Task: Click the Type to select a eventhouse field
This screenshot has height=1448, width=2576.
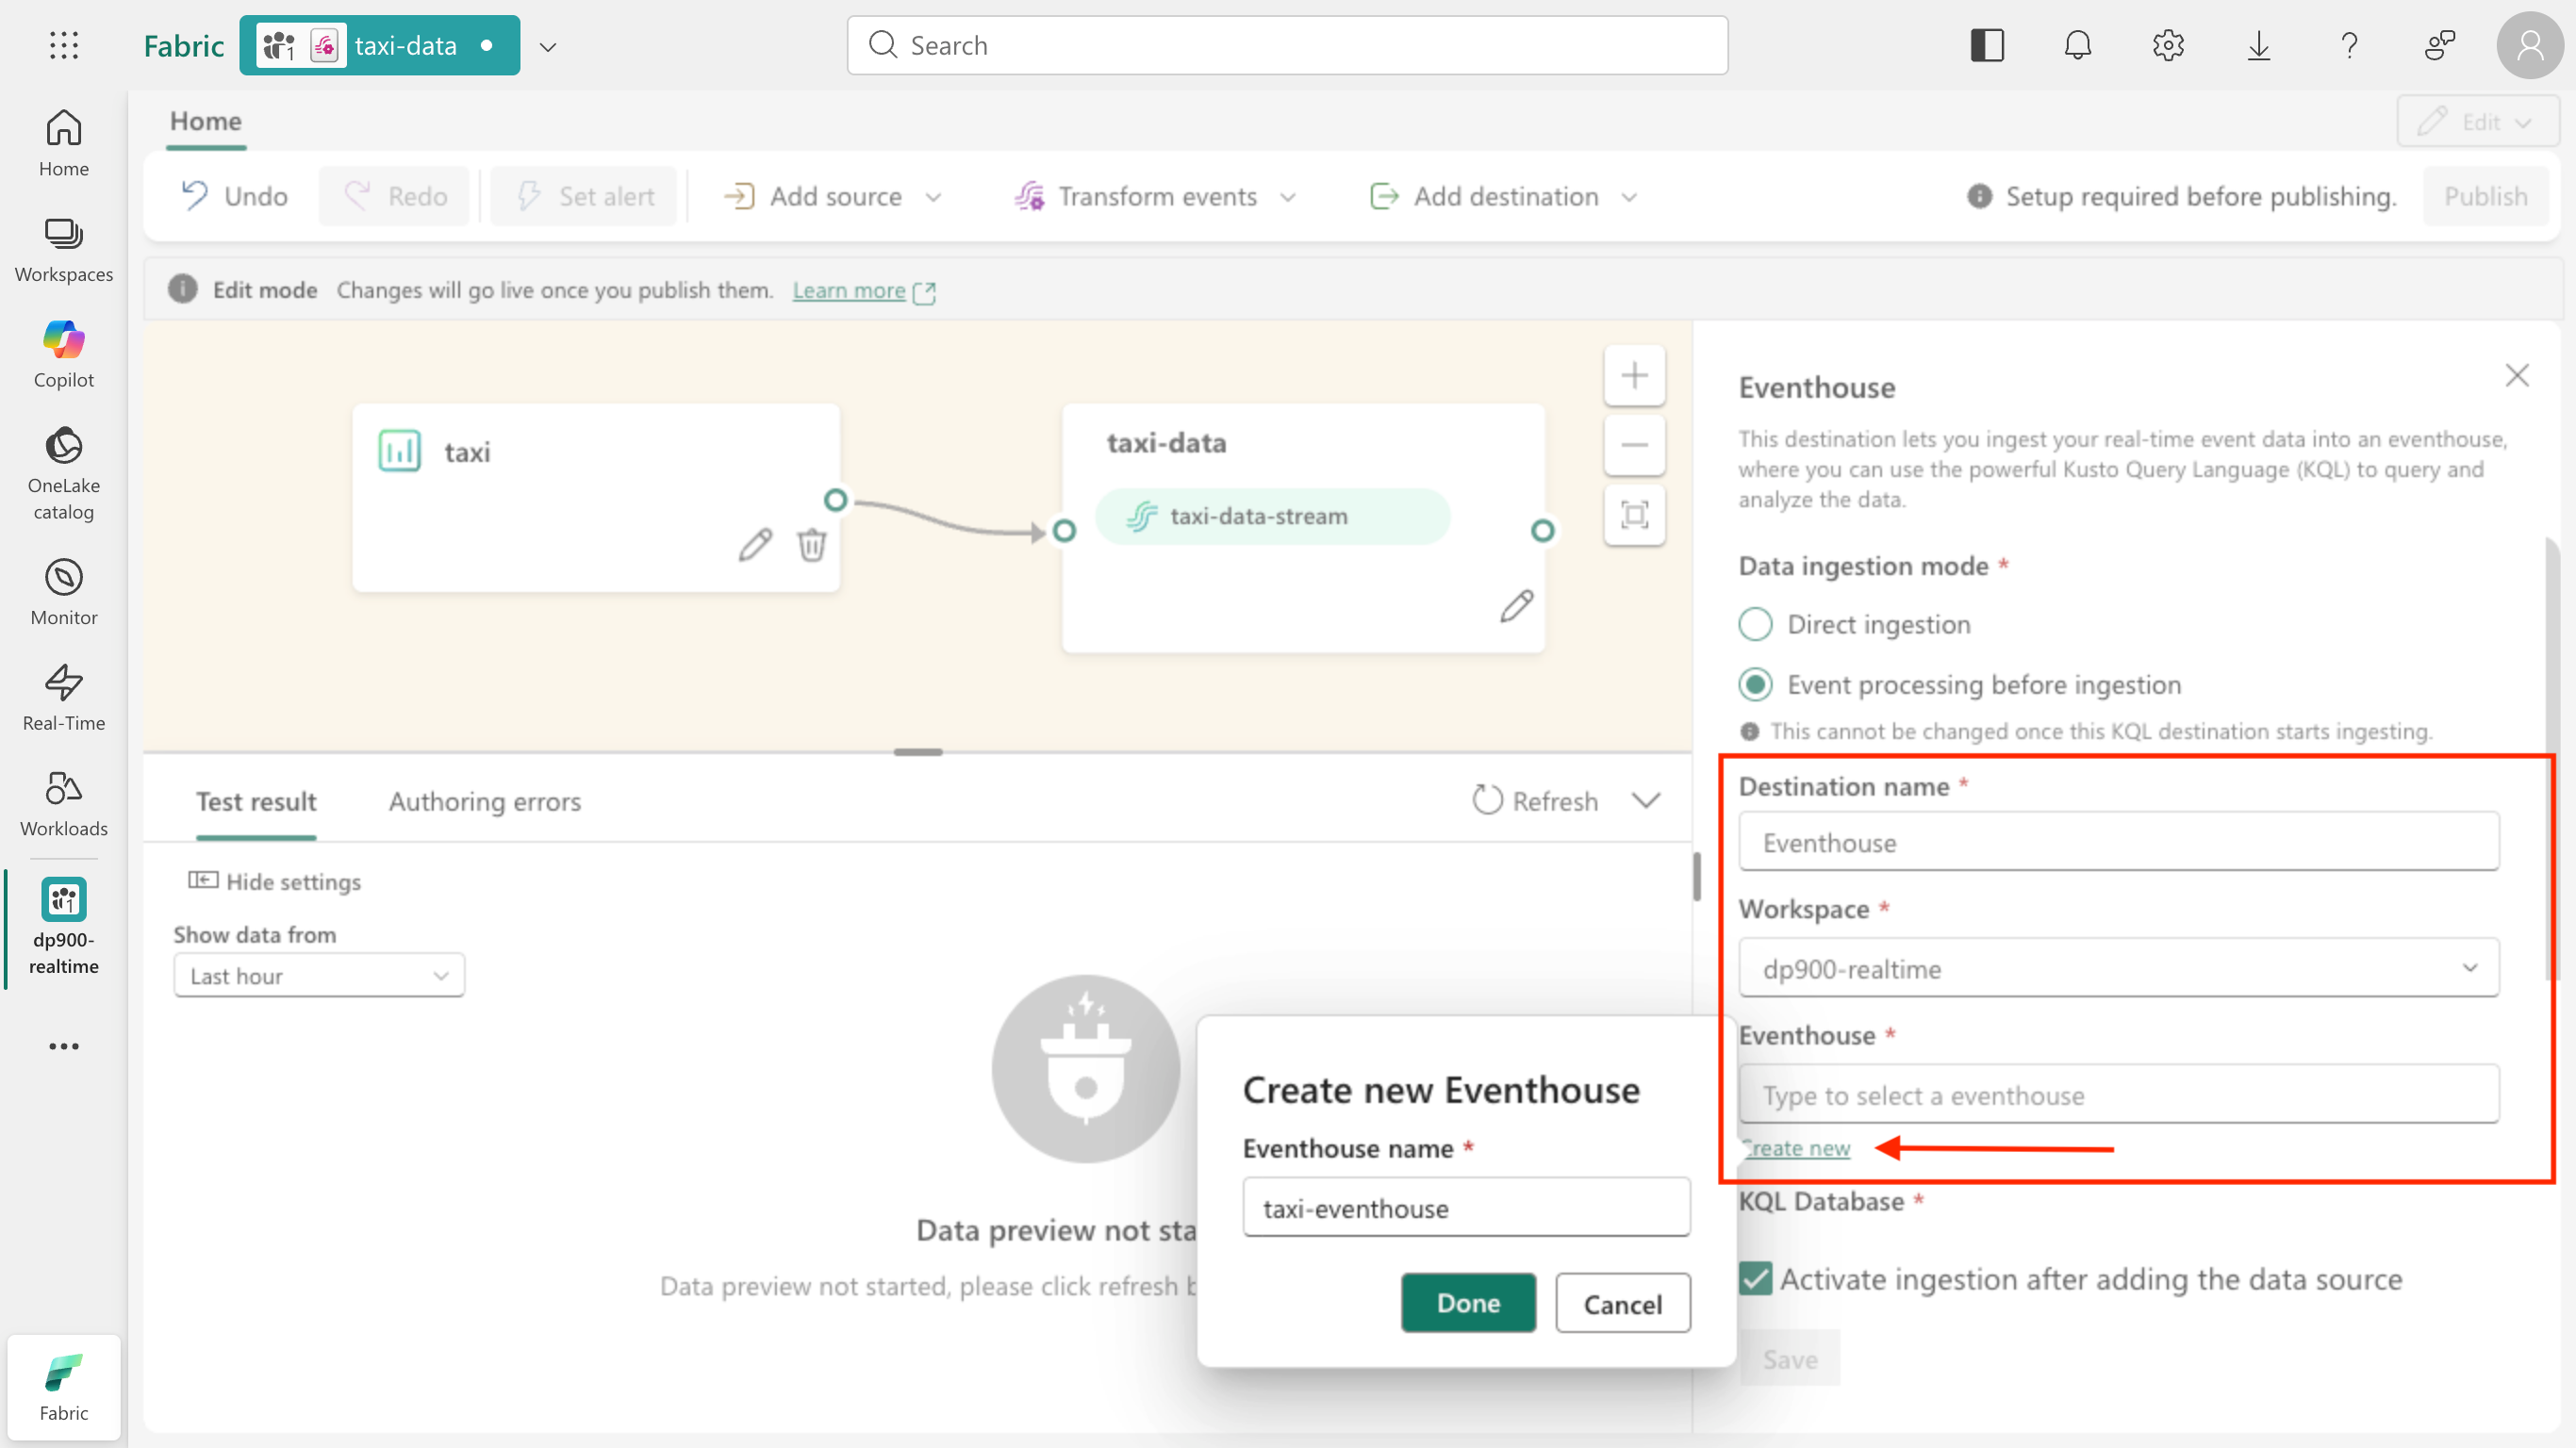Action: 2118,1094
